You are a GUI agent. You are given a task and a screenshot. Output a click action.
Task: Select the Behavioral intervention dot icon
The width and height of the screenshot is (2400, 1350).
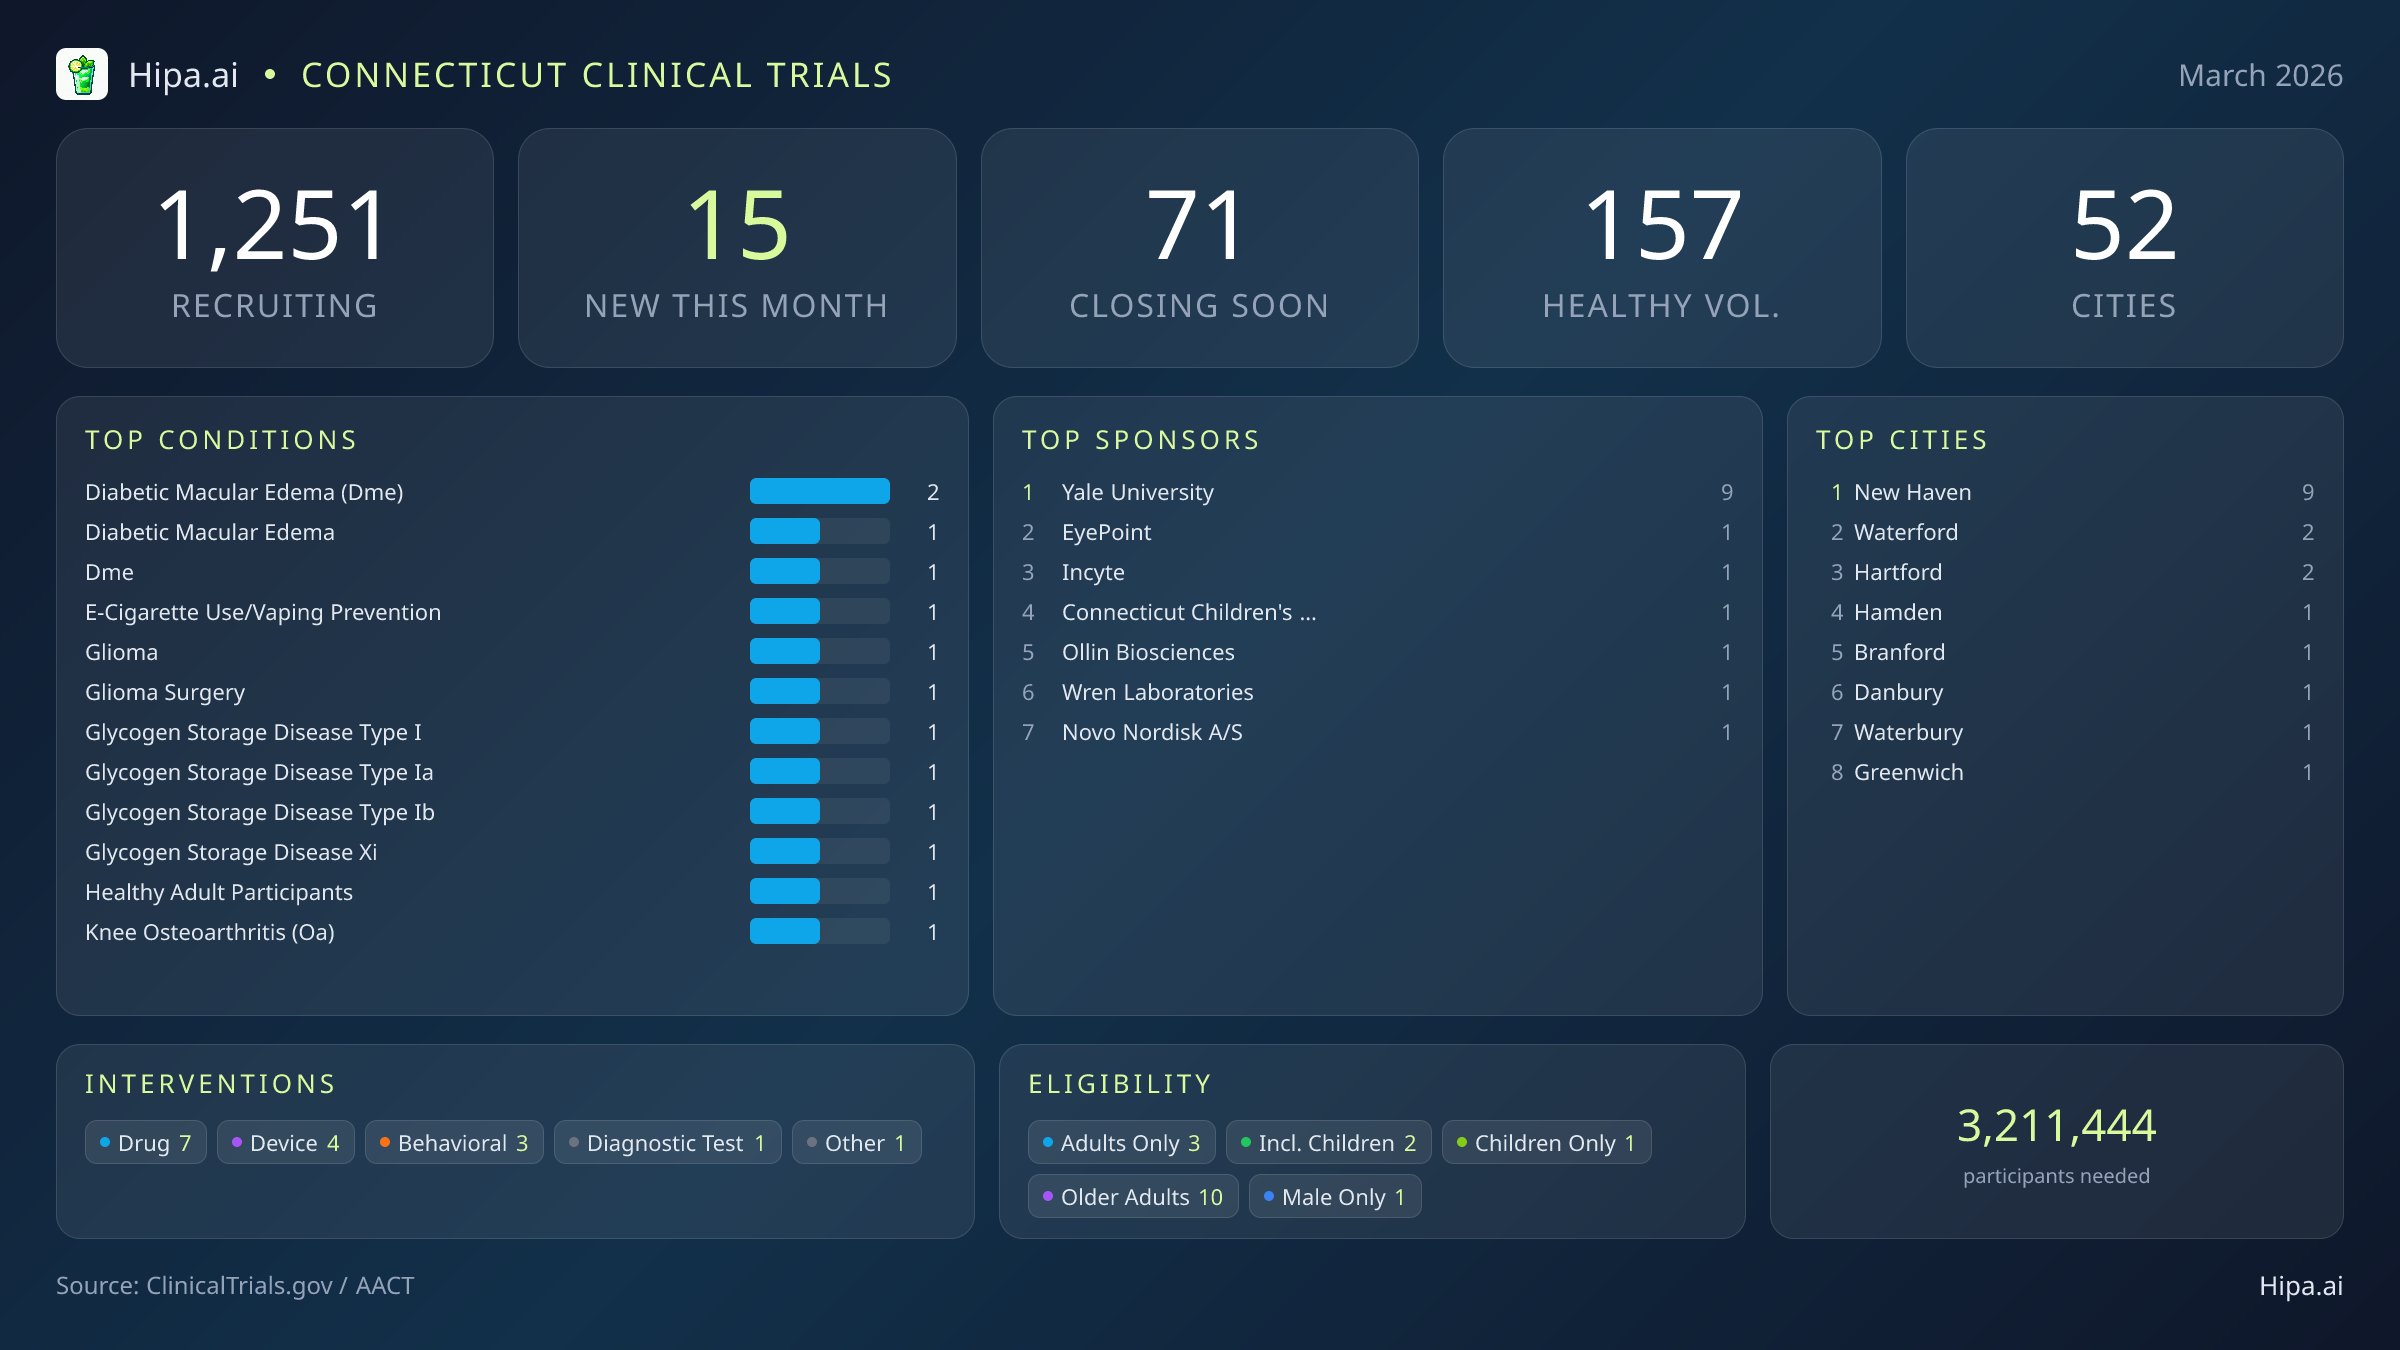coord(385,1142)
